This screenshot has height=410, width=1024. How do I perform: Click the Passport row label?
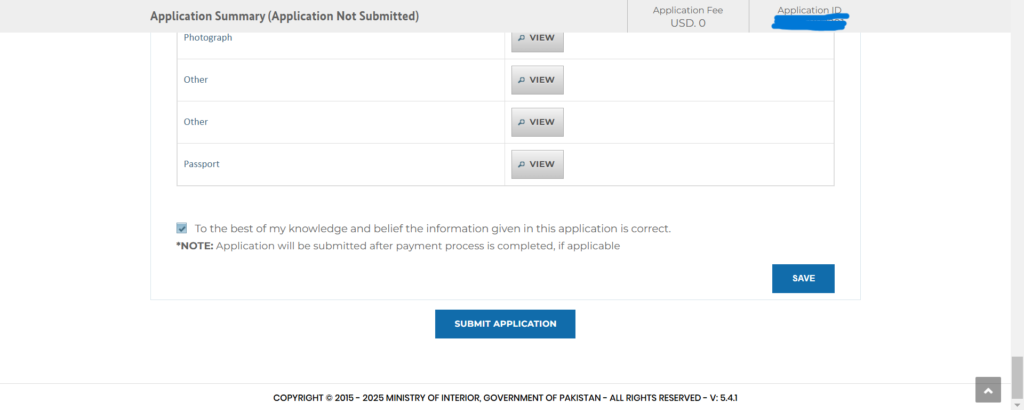[201, 164]
